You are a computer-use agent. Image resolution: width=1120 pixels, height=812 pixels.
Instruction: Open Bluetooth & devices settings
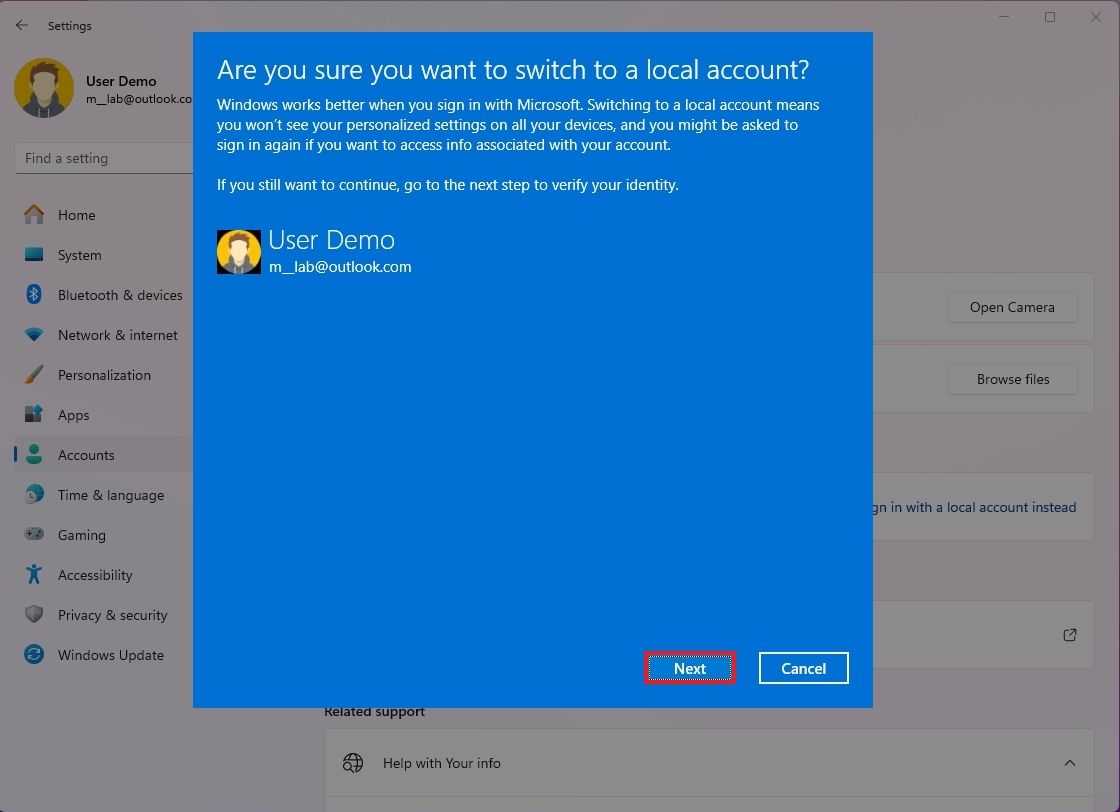pos(33,295)
